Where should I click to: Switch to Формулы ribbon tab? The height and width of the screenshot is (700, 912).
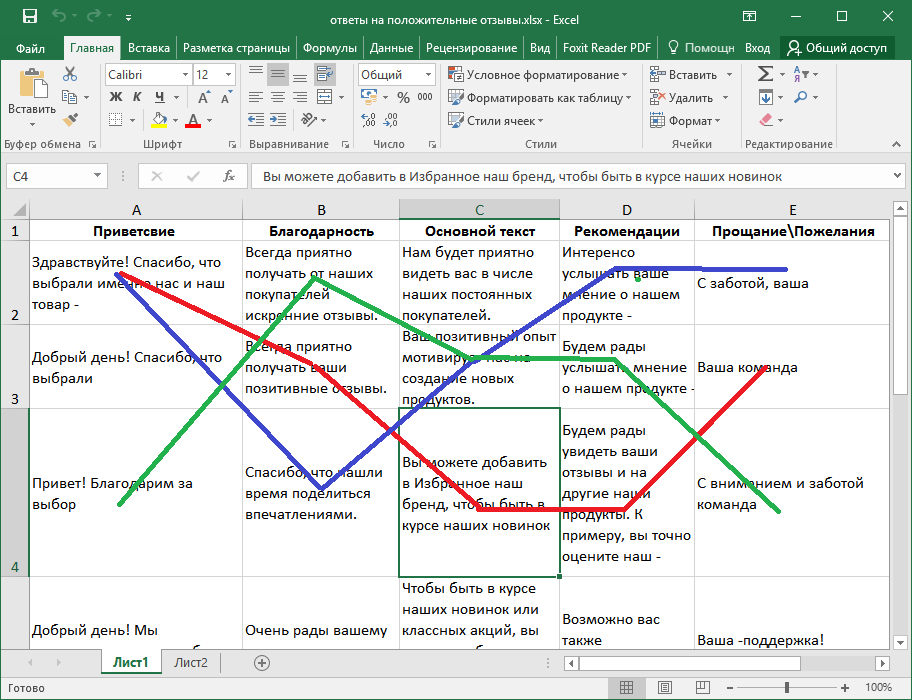pos(330,48)
